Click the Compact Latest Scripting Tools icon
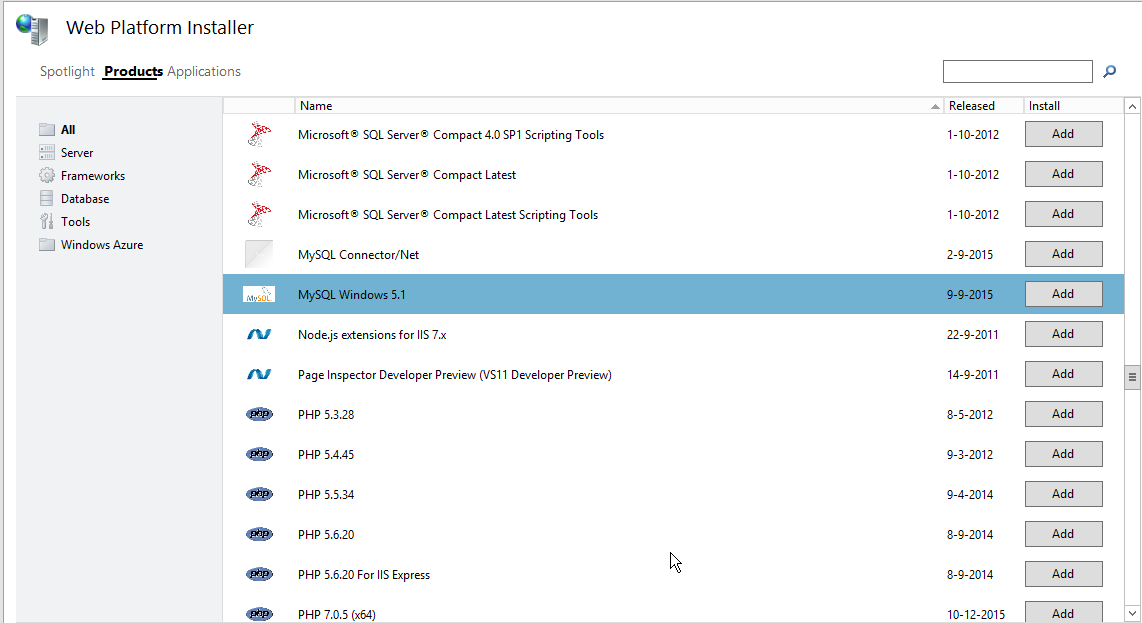Screen dimensions: 1142x623 click(x=259, y=215)
